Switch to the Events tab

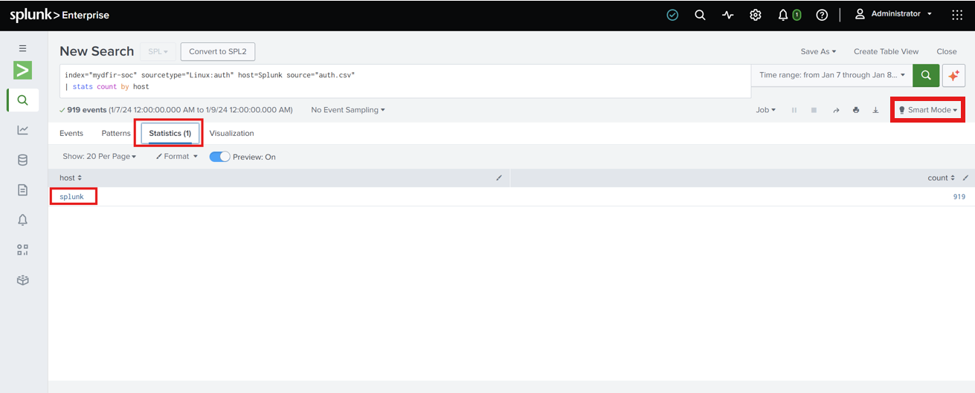click(71, 133)
